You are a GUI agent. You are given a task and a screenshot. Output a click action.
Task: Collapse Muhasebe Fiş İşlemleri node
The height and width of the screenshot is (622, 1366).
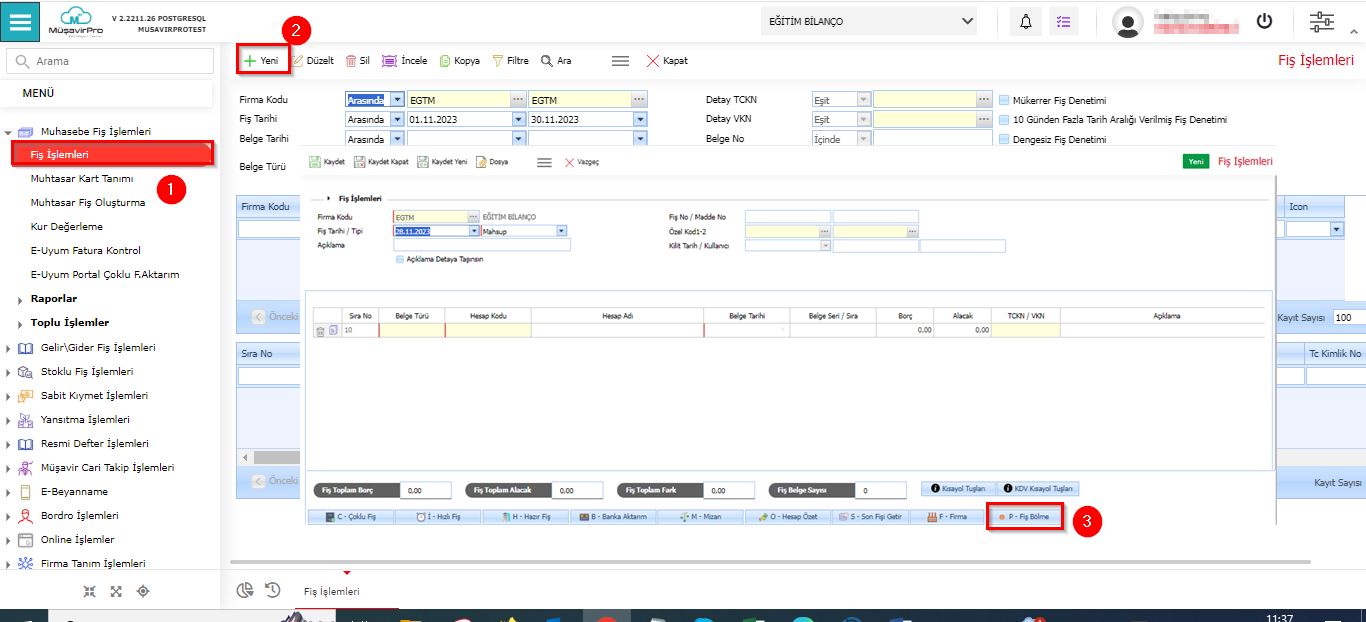tap(9, 132)
